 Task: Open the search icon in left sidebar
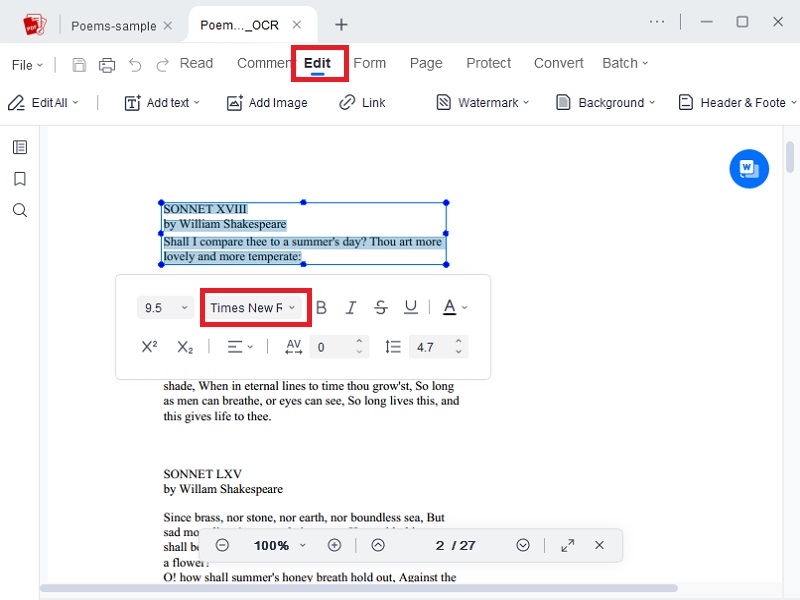pos(20,210)
